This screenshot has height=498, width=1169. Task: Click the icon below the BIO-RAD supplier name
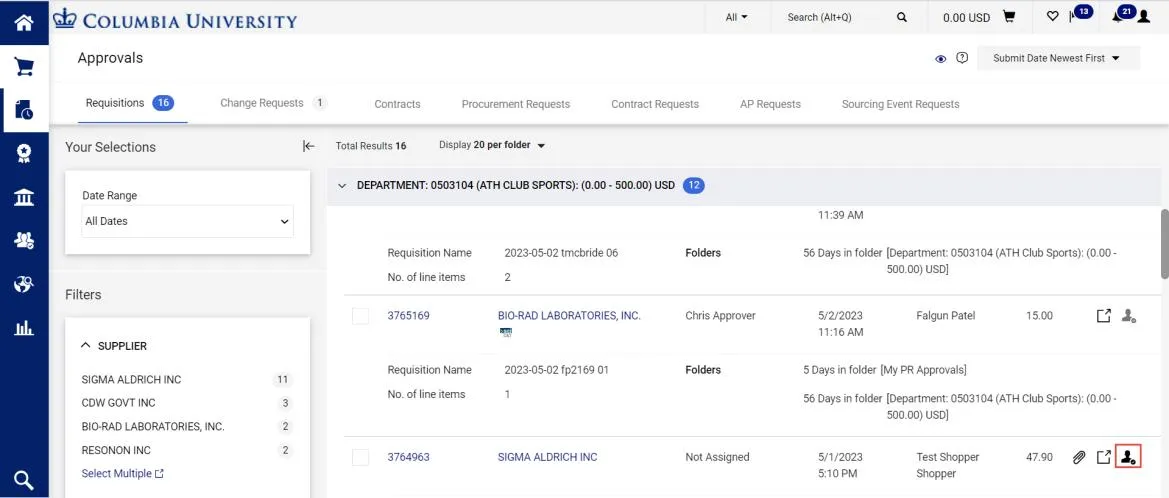pos(506,332)
